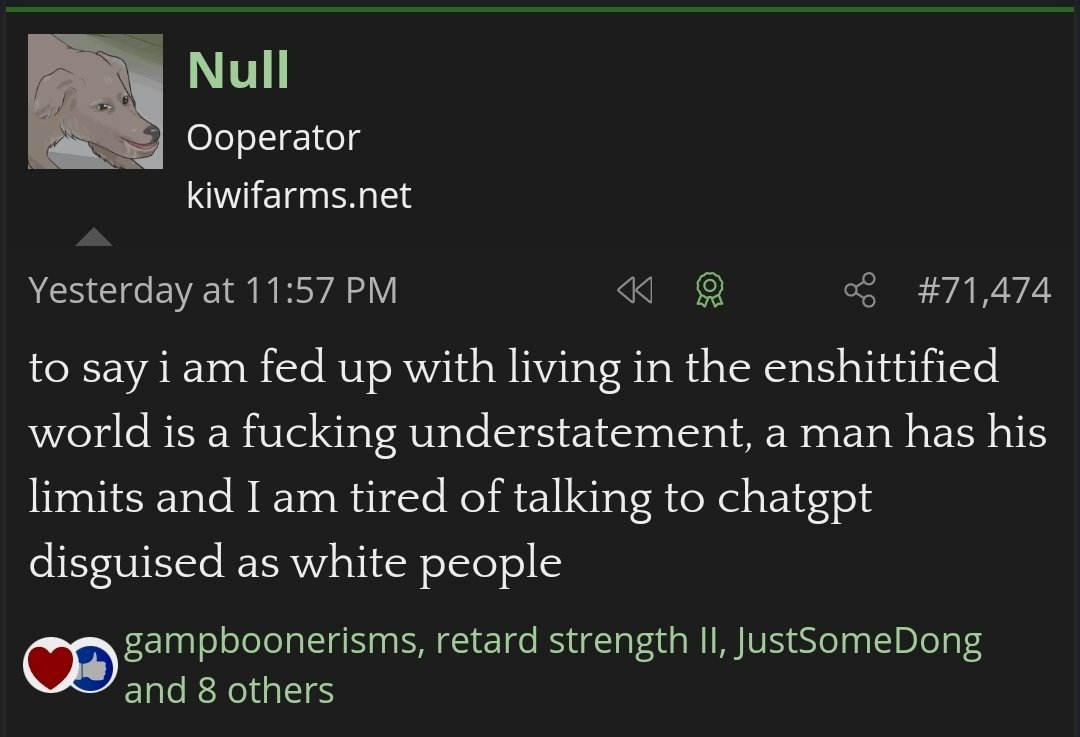
Task: Collapse the user info arrow below avatar
Action: (94, 237)
